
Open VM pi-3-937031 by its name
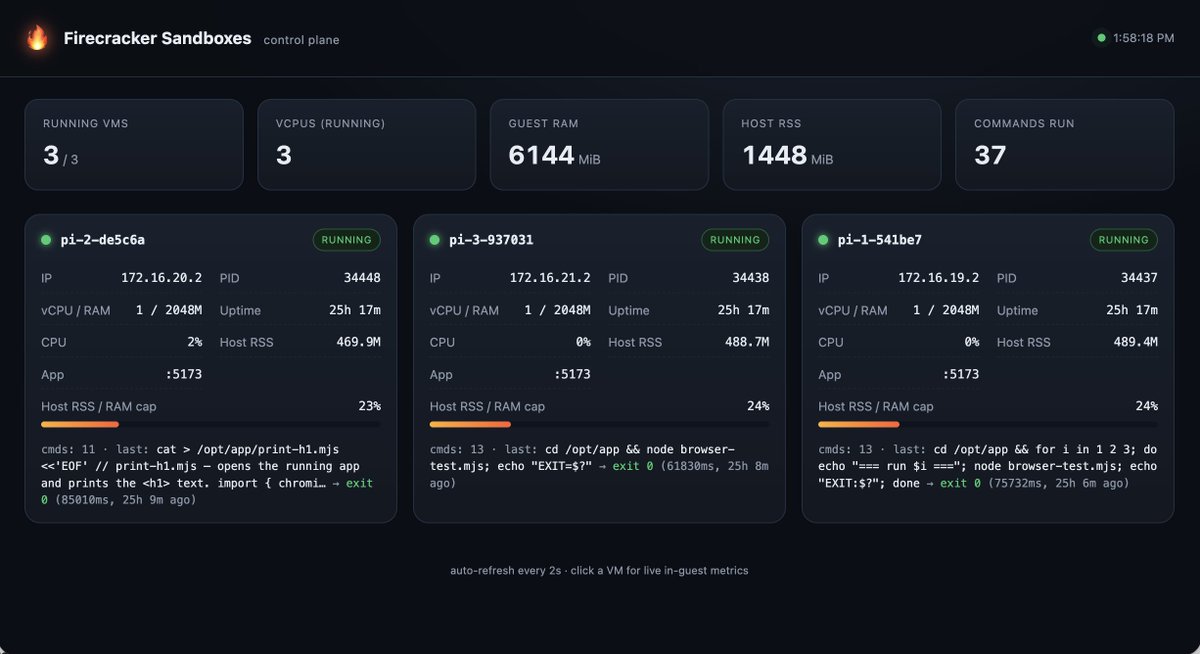(491, 240)
